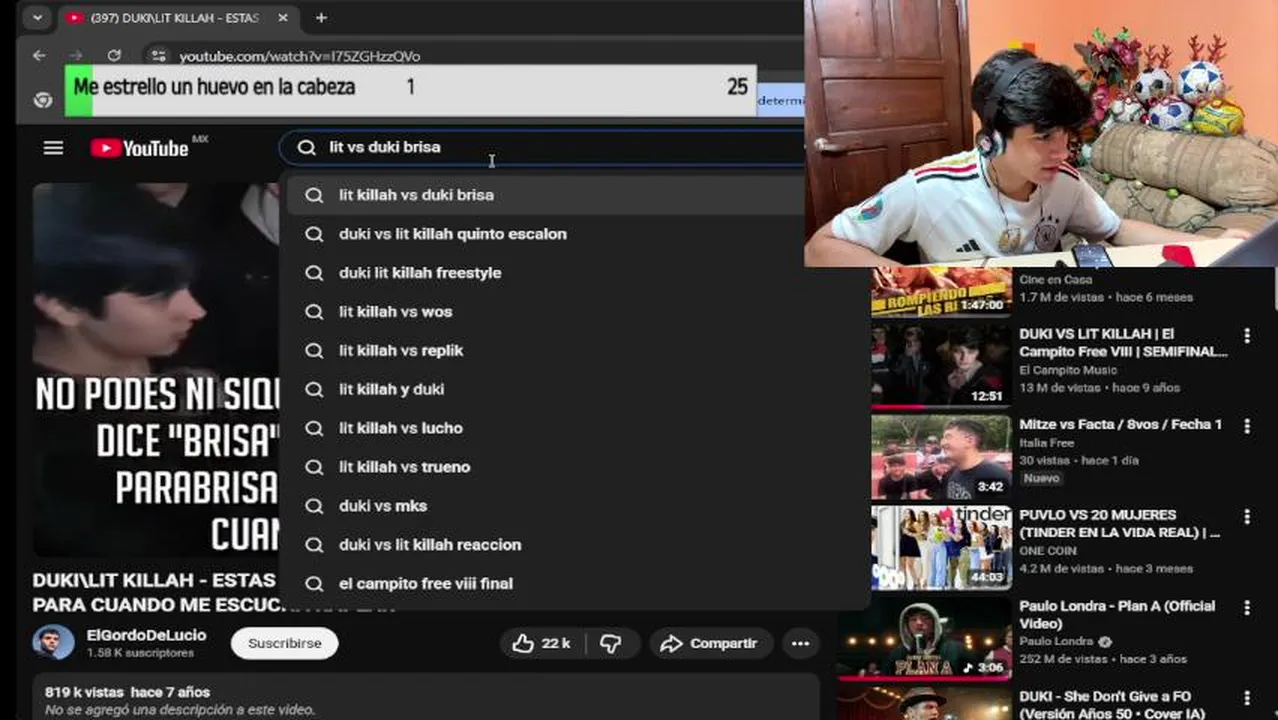1278x720 pixels.
Task: Open options menu for DUKI VS LIT KILLAH video
Action: (1247, 336)
